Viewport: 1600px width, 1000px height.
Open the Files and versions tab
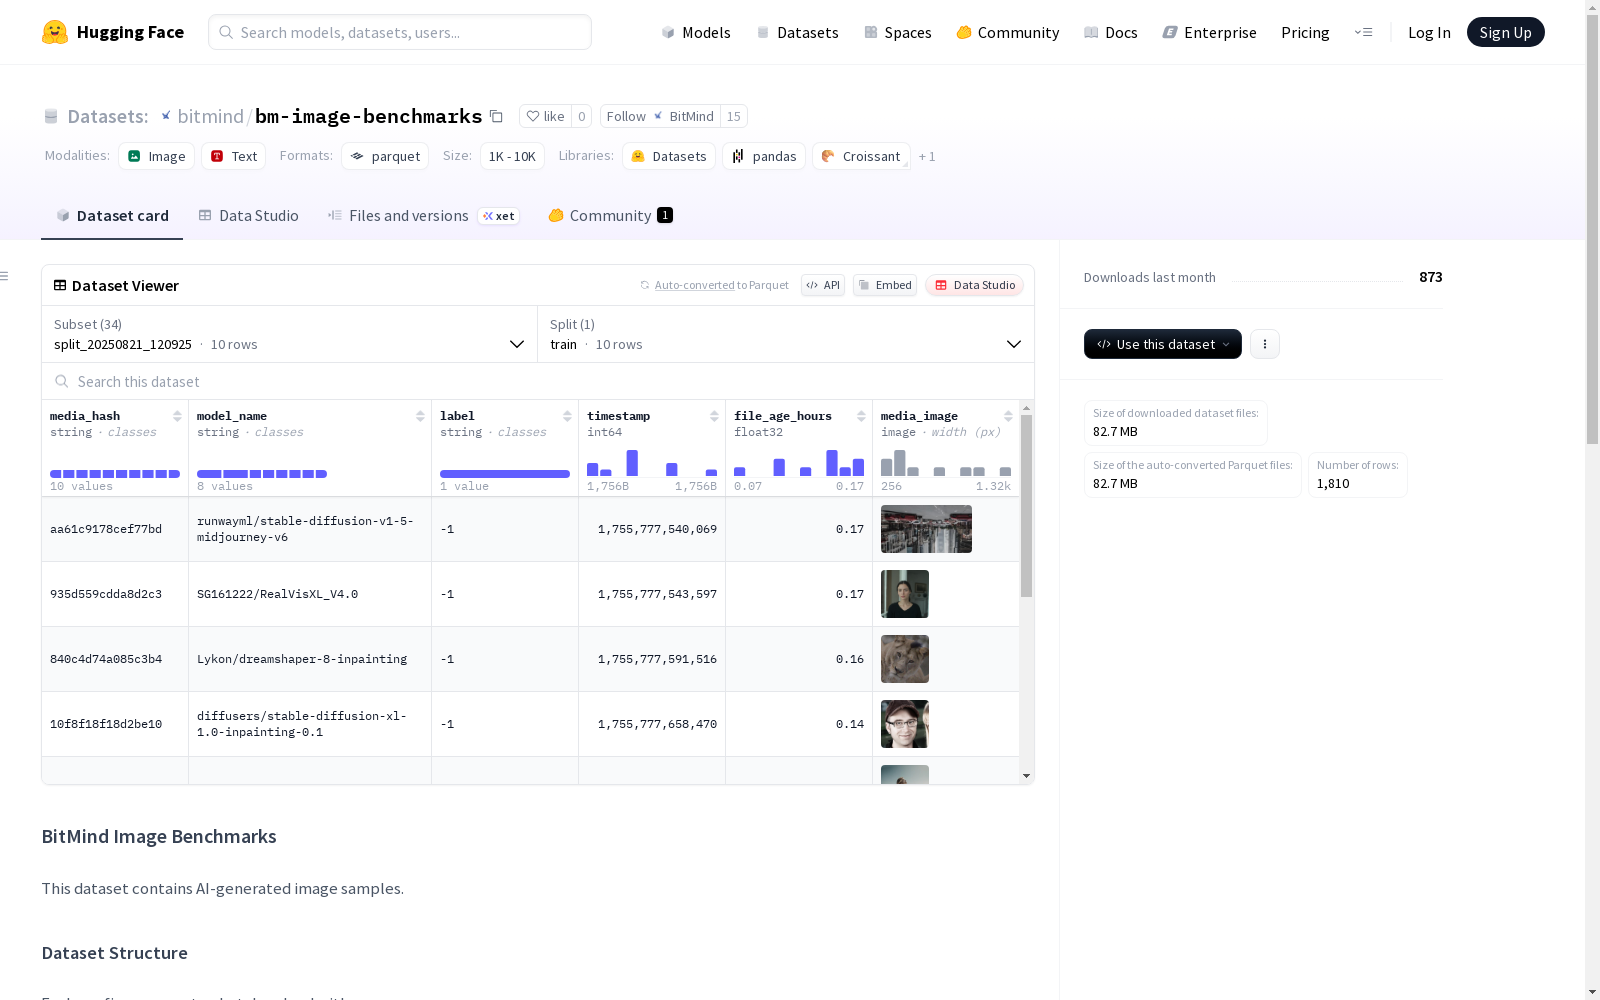coord(423,216)
